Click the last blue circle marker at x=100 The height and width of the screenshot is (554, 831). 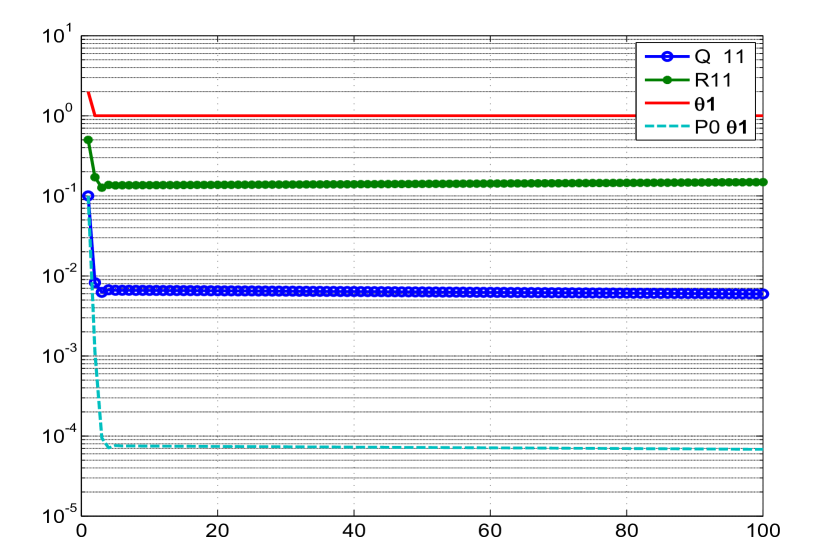(762, 294)
